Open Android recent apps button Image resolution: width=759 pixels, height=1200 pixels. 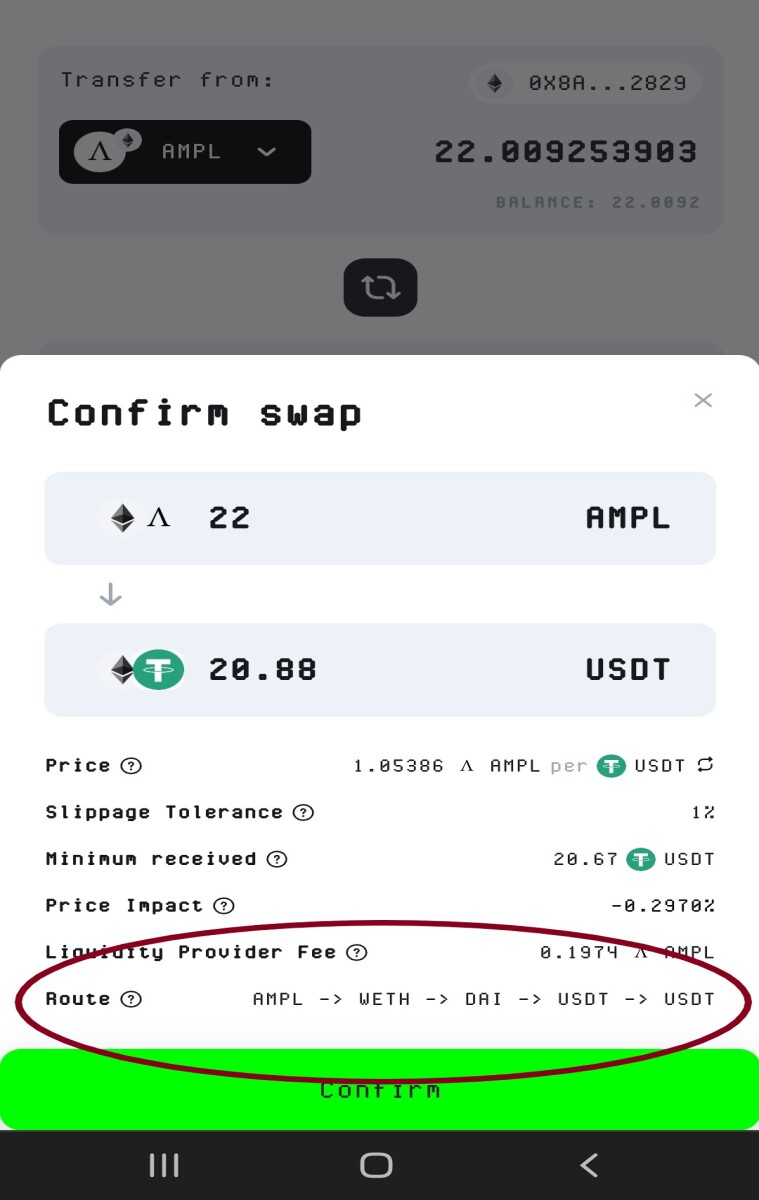[164, 1165]
